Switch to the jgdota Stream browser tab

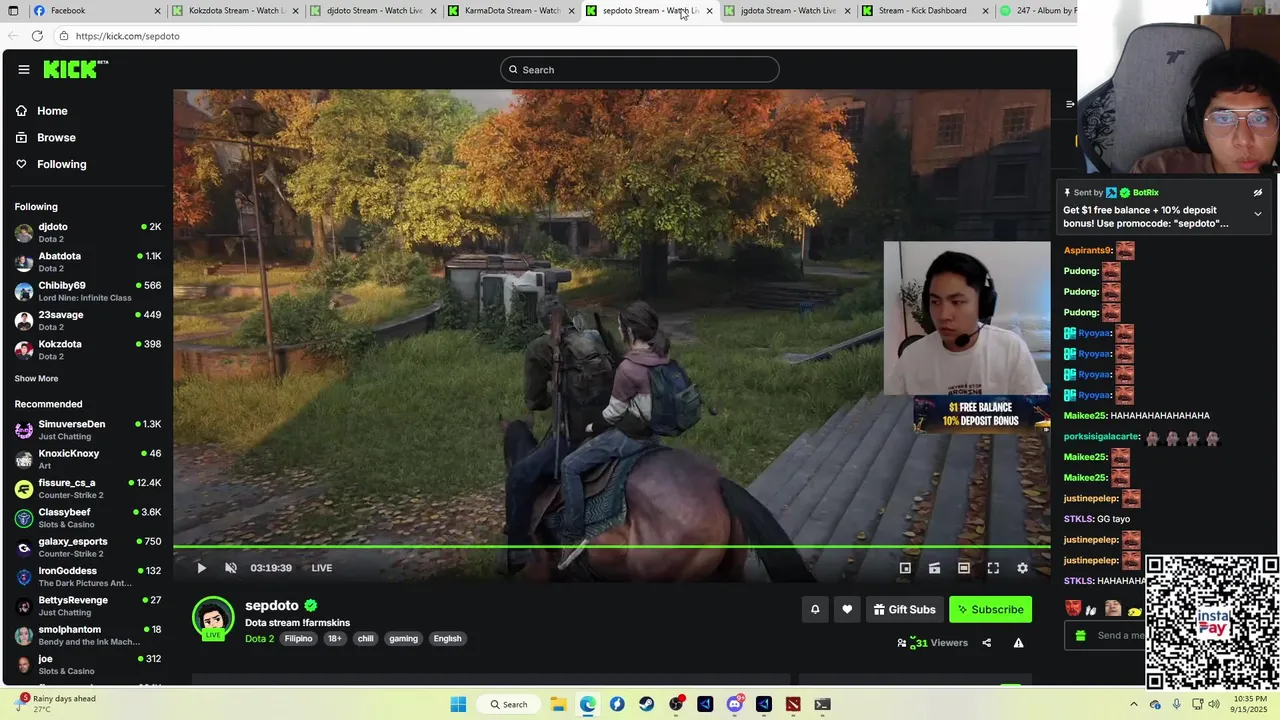click(788, 11)
